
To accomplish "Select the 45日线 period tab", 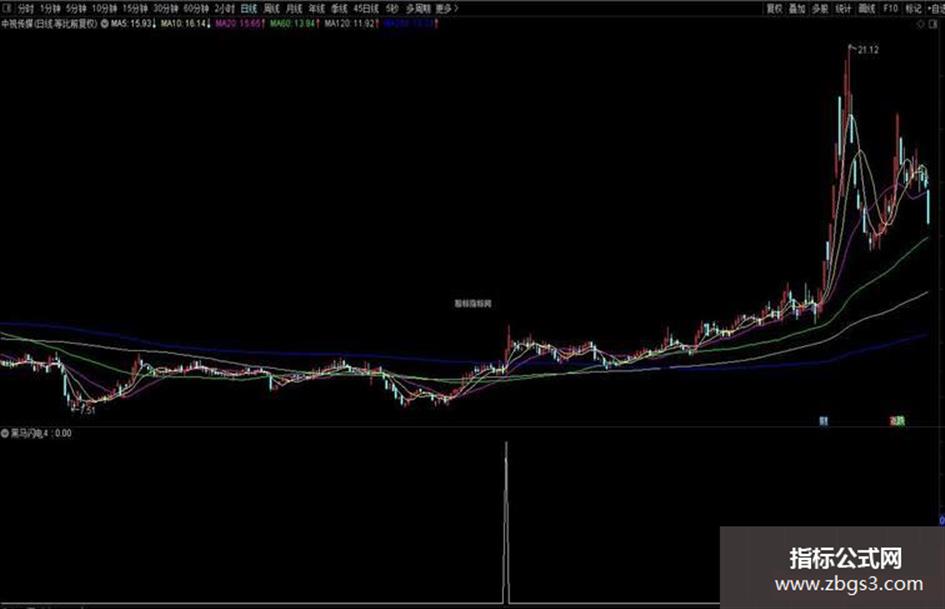I will (x=366, y=8).
